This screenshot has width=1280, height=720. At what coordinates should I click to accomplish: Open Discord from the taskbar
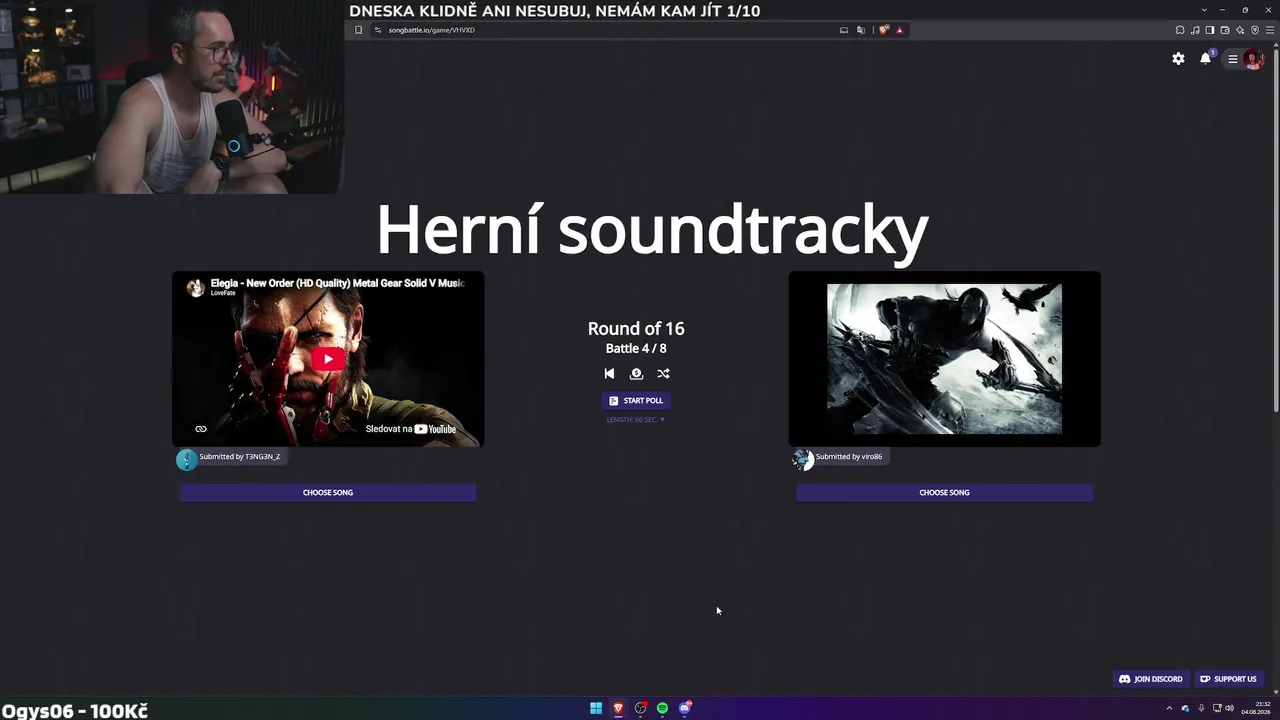pyautogui.click(x=685, y=708)
